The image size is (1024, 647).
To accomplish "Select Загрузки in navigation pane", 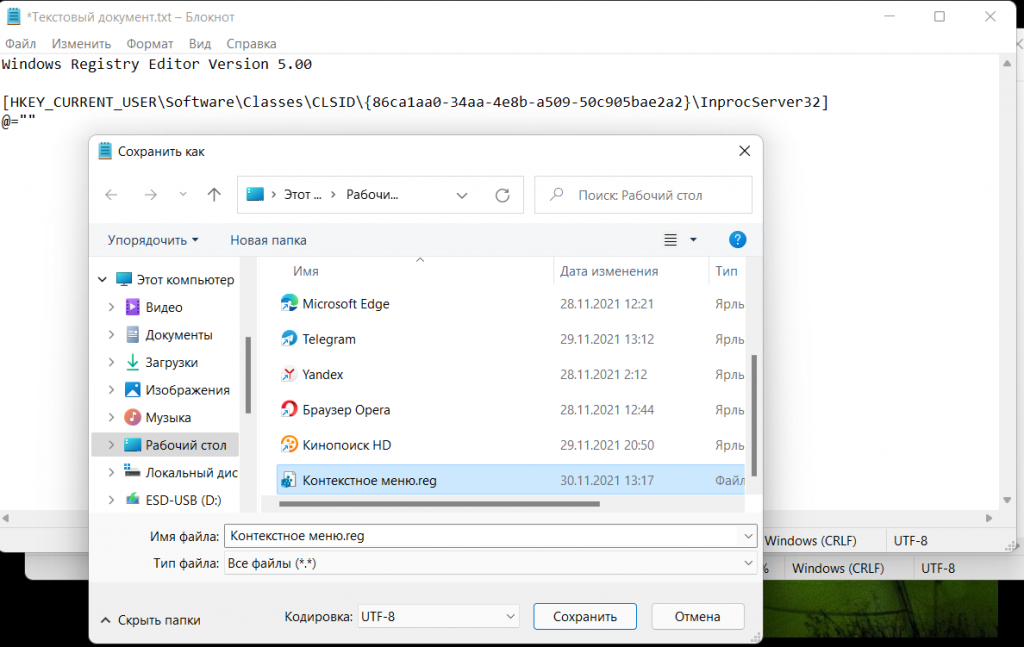I will click(x=171, y=362).
